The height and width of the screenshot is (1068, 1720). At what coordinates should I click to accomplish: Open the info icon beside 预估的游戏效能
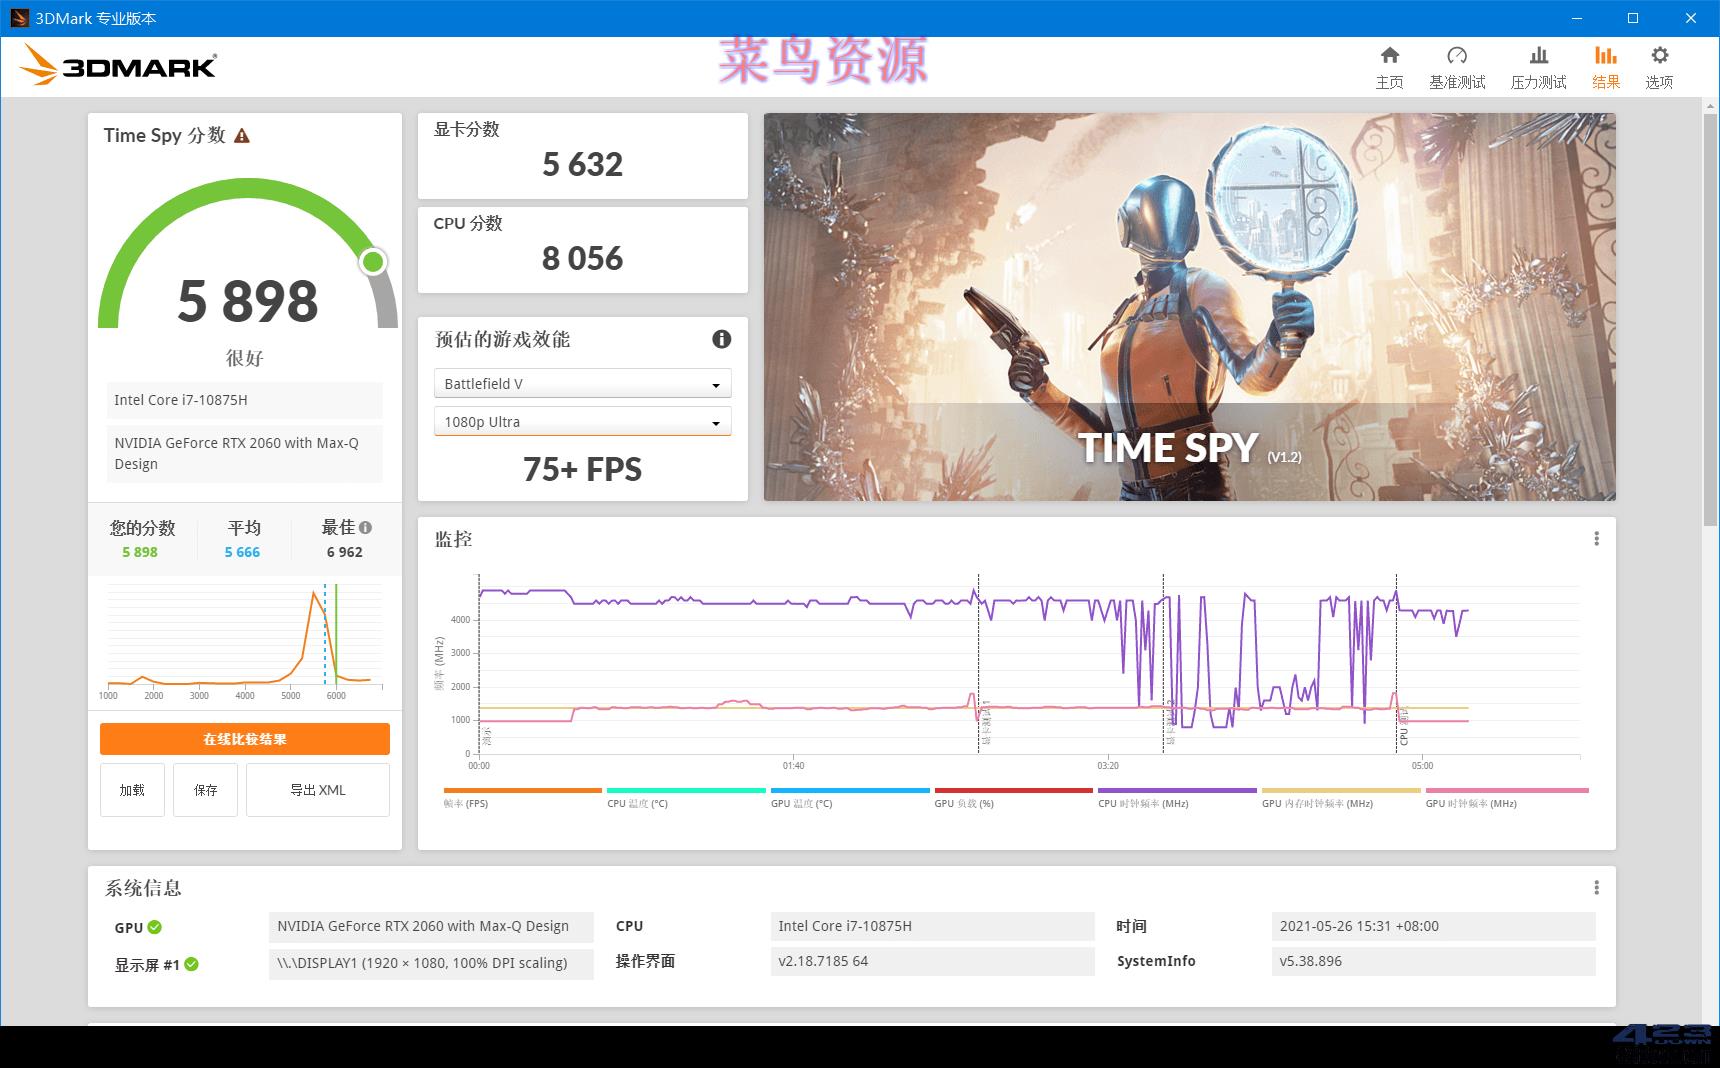click(722, 339)
